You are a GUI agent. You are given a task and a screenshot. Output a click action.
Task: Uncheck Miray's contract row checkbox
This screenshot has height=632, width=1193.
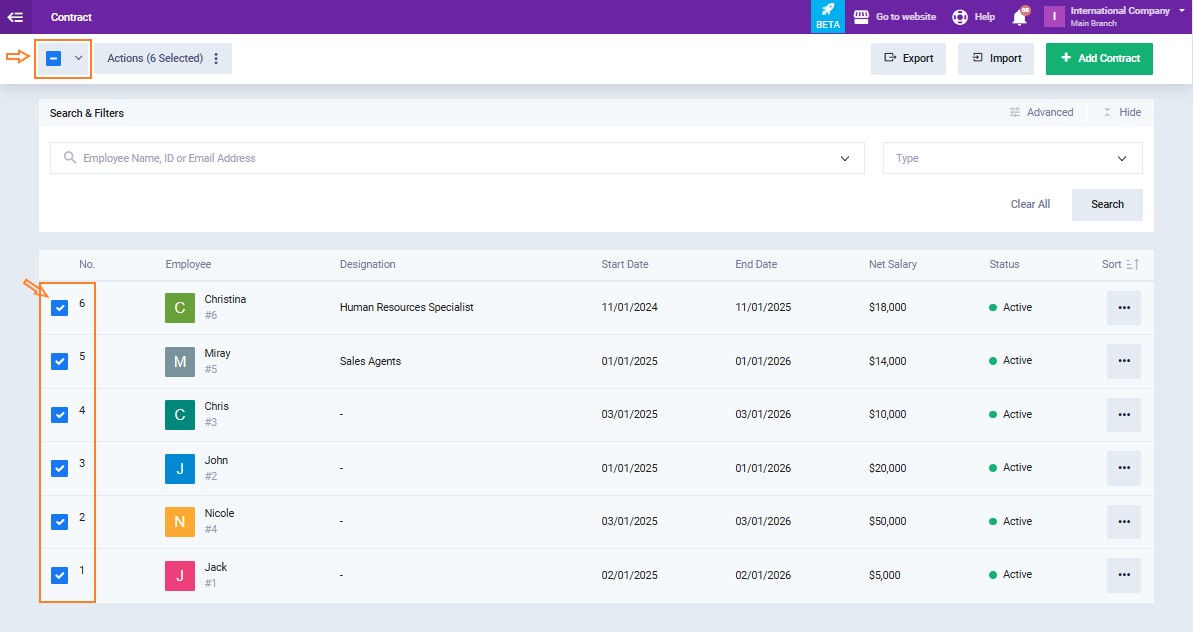pyautogui.click(x=59, y=361)
